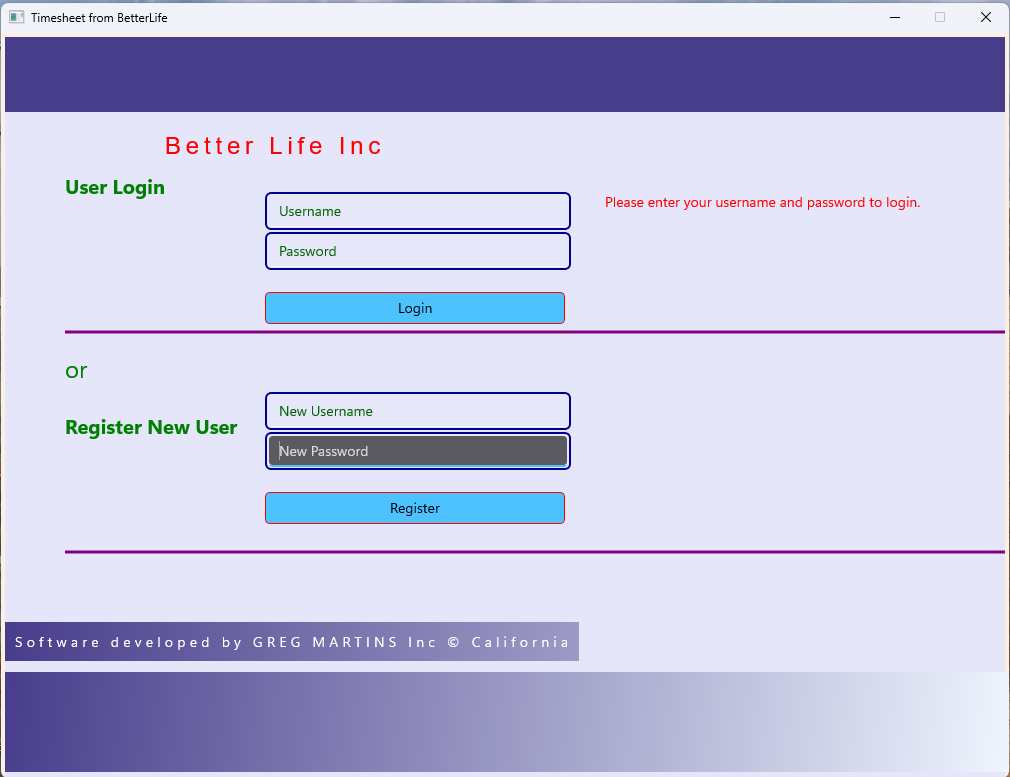The height and width of the screenshot is (777, 1010).
Task: Click the red Better Life Inc heading
Action: click(274, 146)
